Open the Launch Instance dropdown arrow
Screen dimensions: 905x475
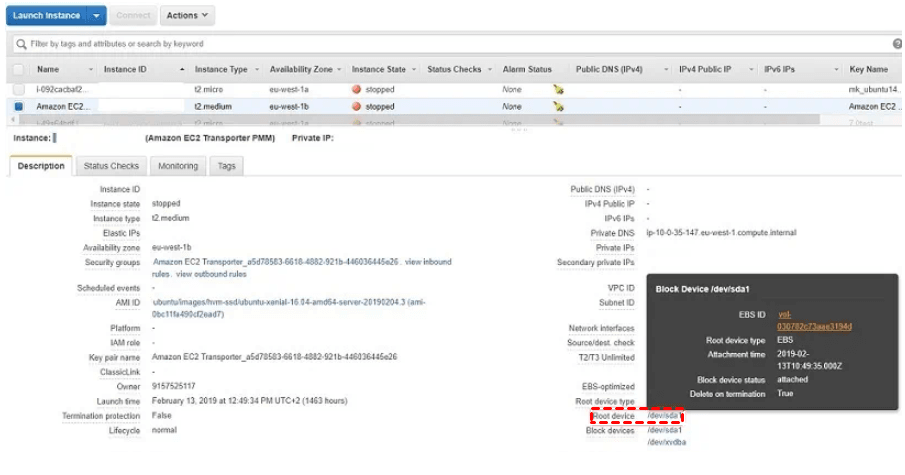click(x=96, y=16)
